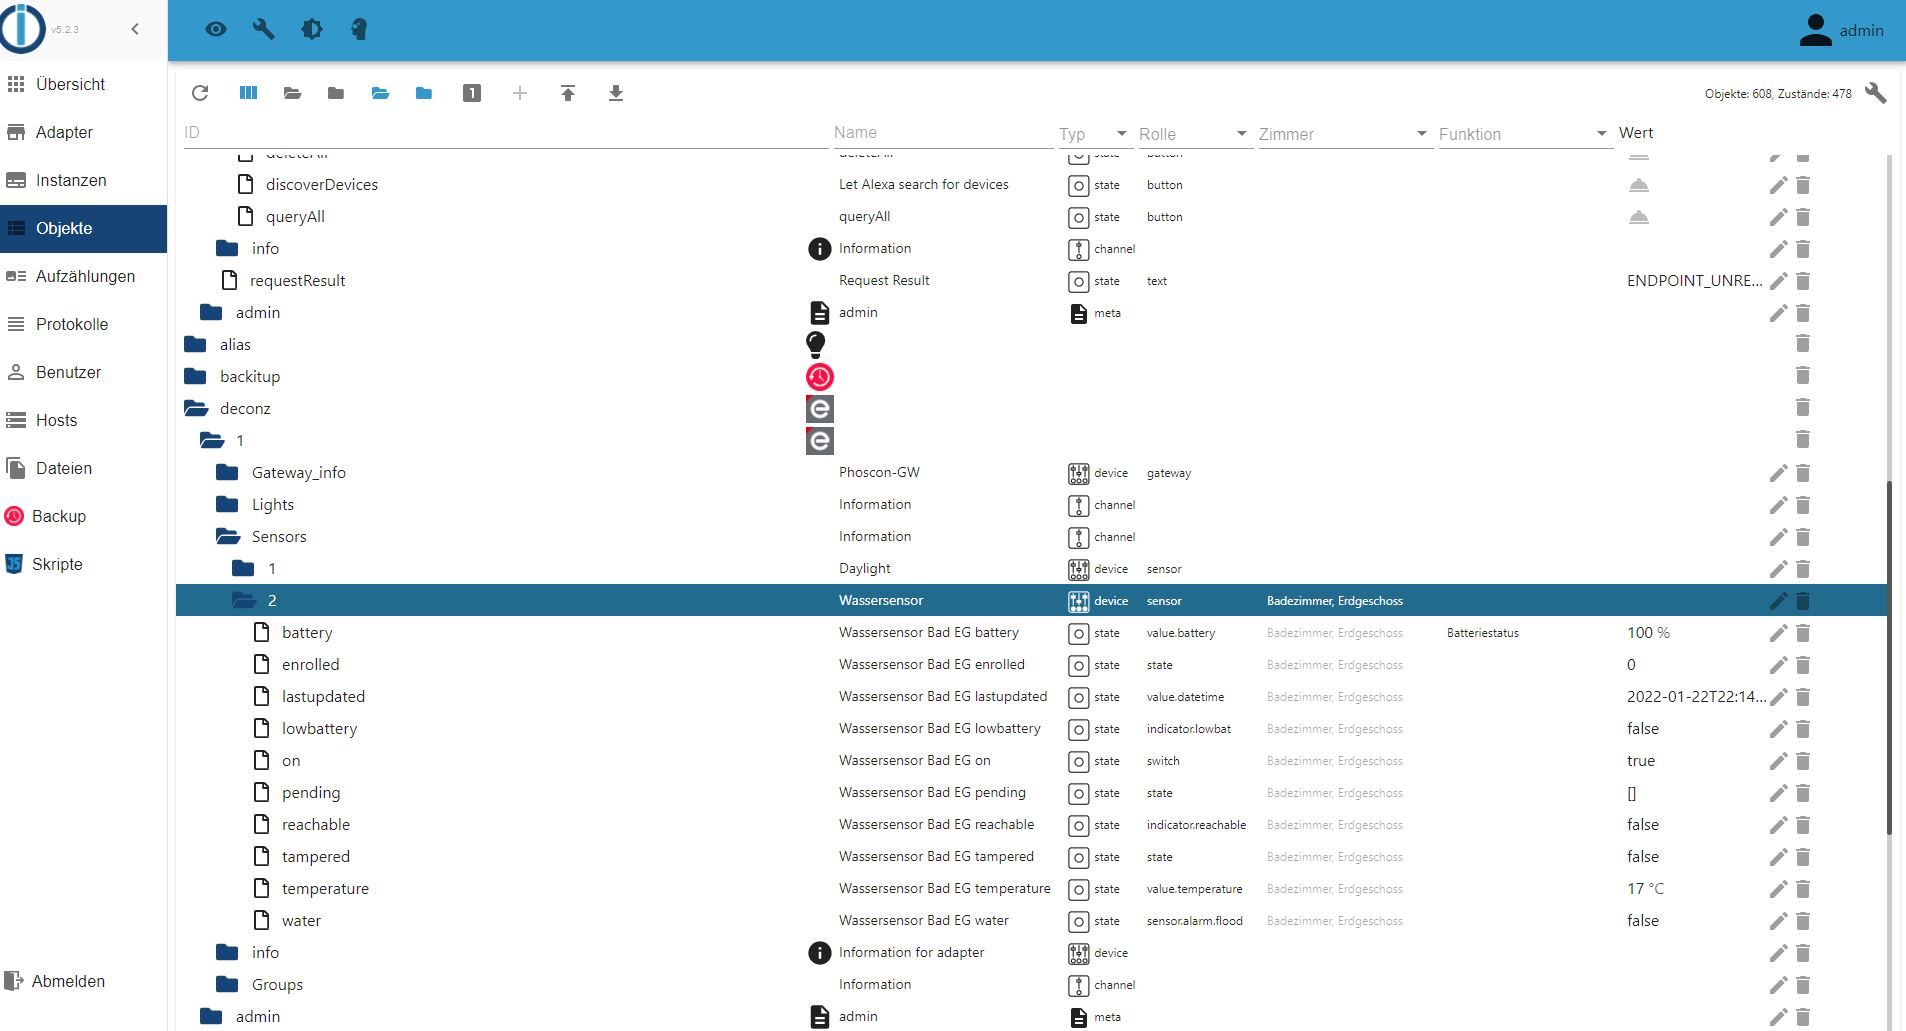Trigger the queryAll button value icon
1906x1031 pixels.
pyautogui.click(x=1638, y=217)
